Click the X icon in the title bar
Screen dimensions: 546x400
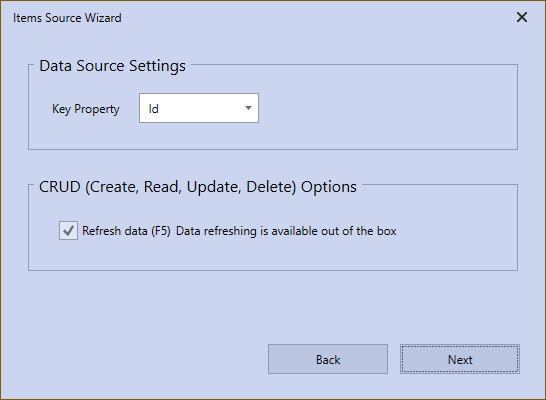coord(522,17)
